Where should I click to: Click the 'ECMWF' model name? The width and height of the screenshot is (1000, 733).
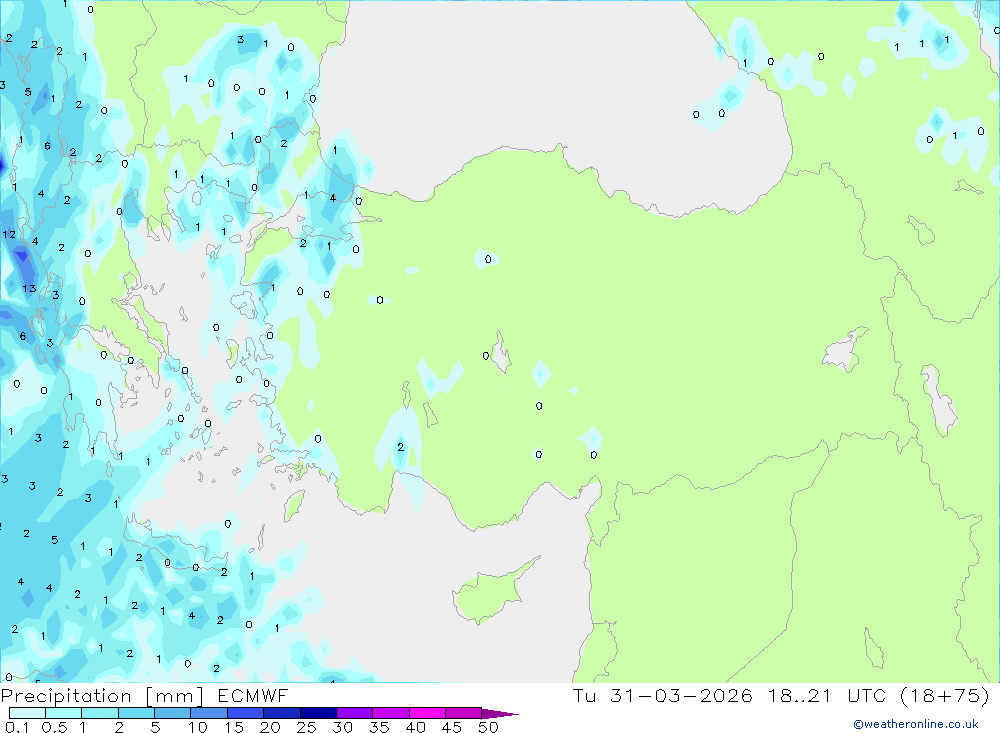click(x=253, y=695)
